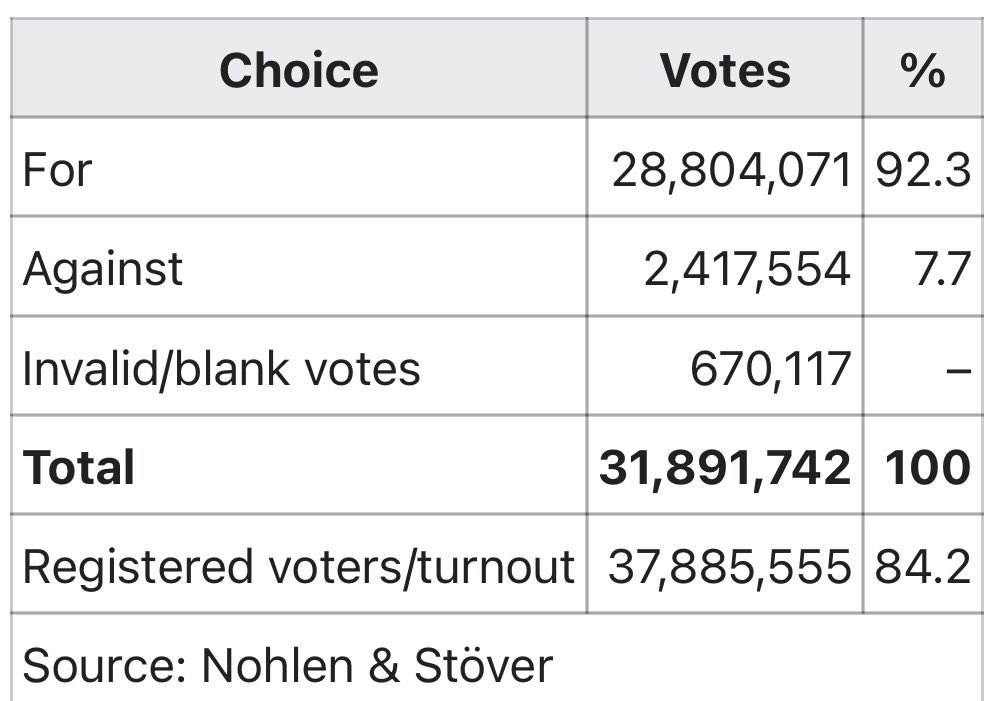Viewport: 994px width, 701px height.
Task: Click the 'Against' row label
Action: point(103,268)
